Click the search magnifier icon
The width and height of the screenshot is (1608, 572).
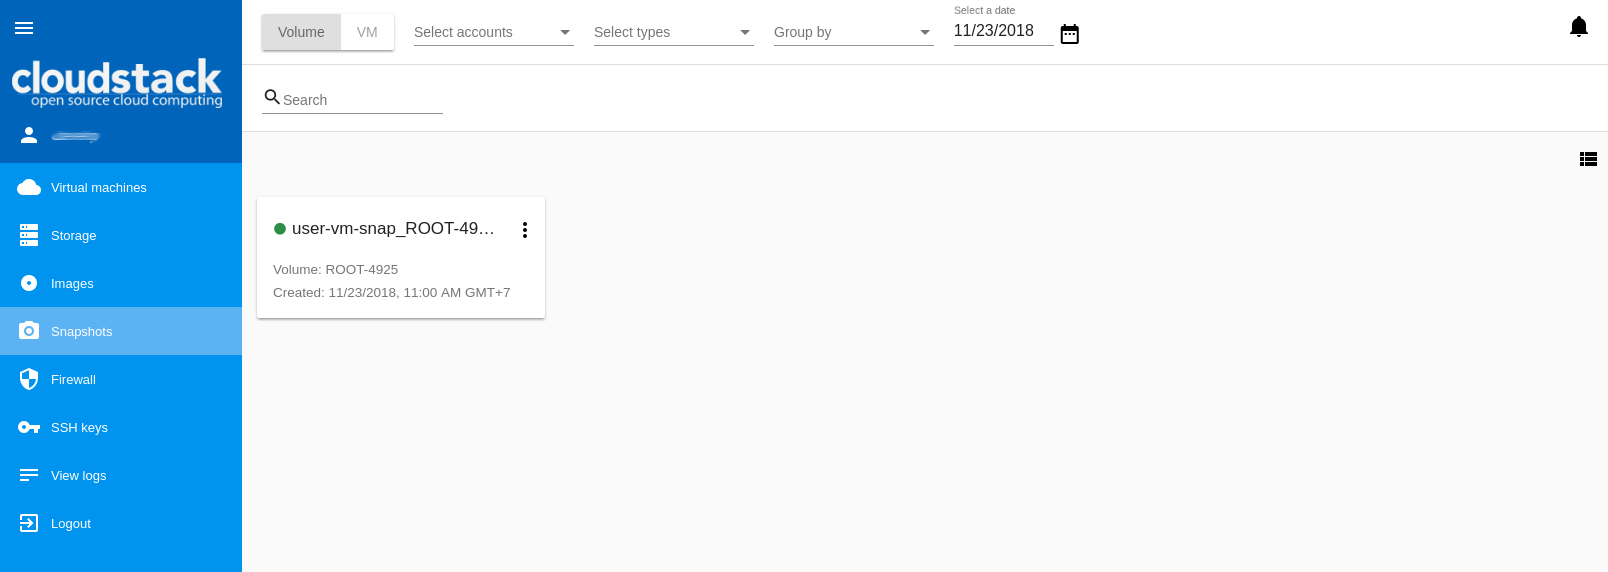pos(271,97)
